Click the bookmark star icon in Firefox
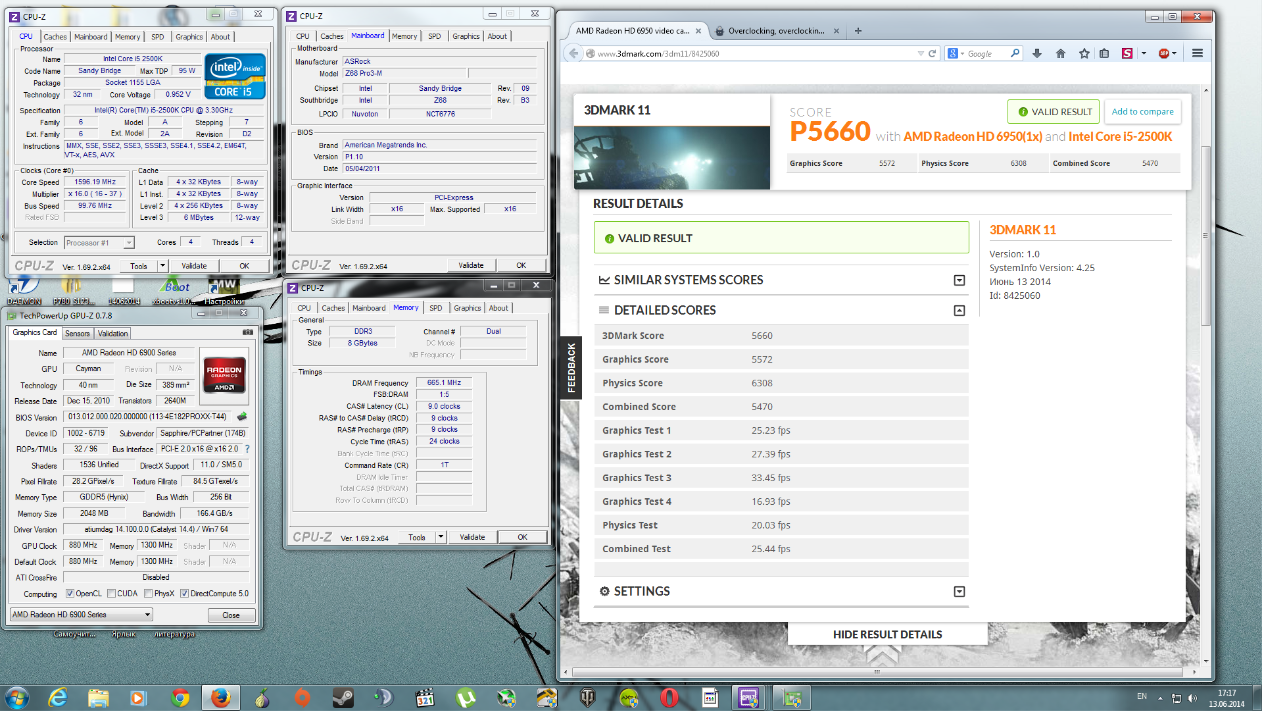Viewport: 1262px width, 720px height. click(x=1084, y=53)
